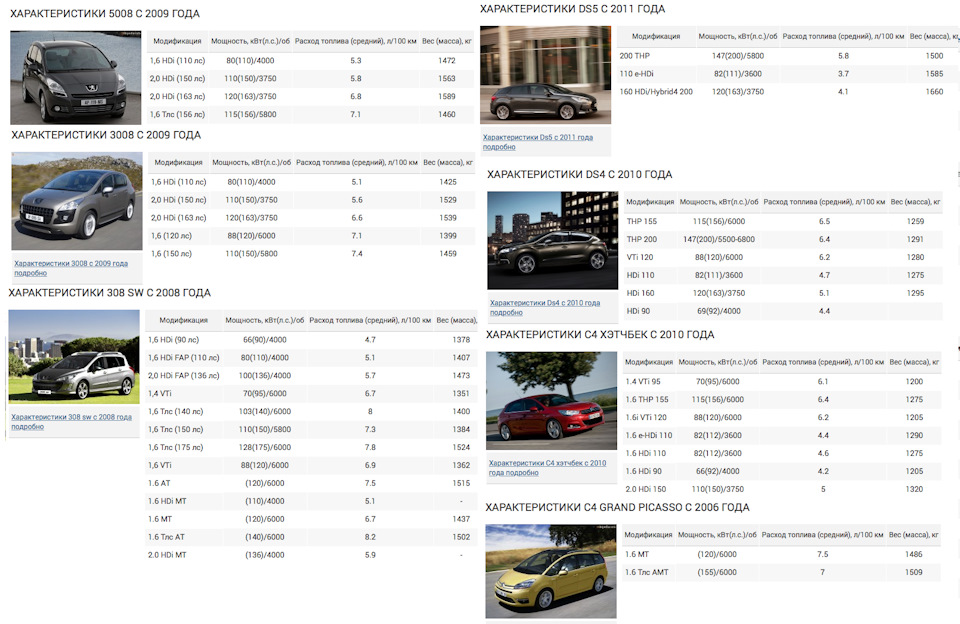The width and height of the screenshot is (960, 624).
Task: Select '2.0 HDi MT' modification
Action: point(167,555)
